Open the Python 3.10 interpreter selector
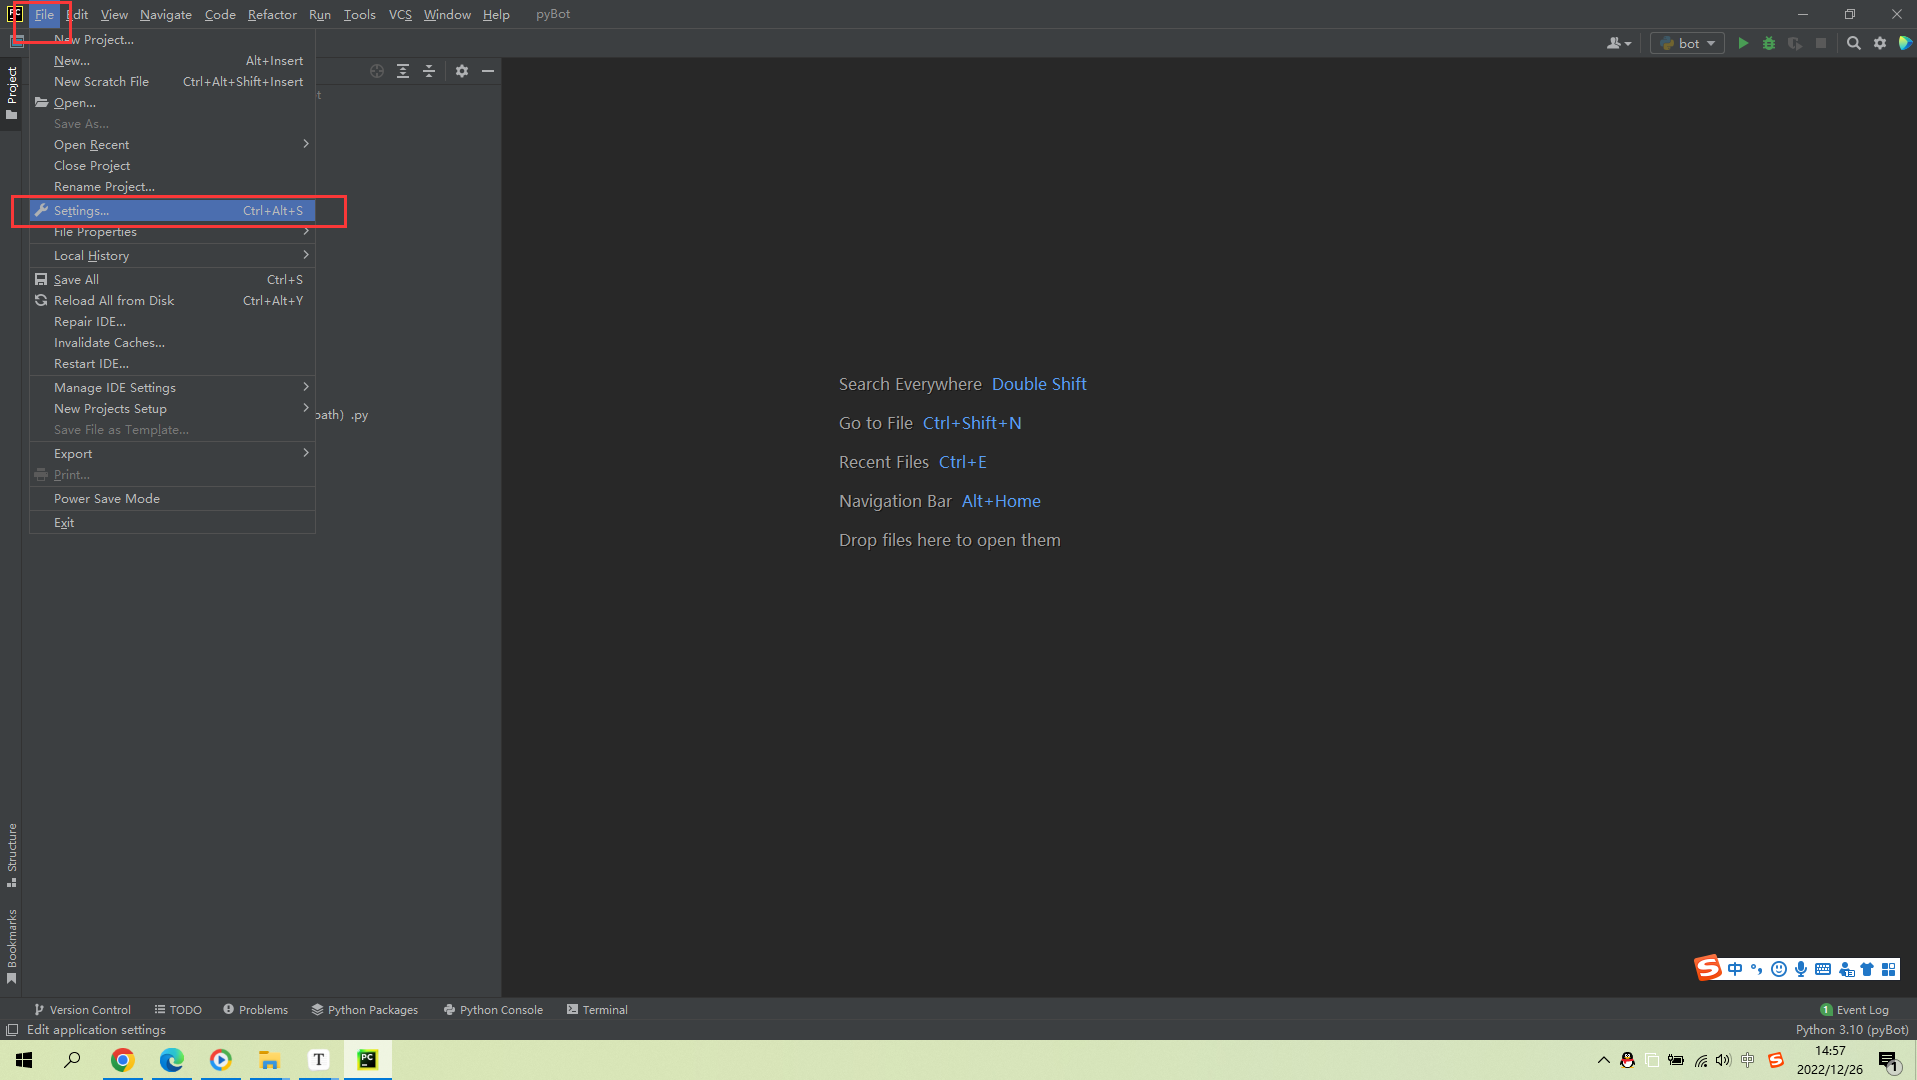 coord(1852,1030)
